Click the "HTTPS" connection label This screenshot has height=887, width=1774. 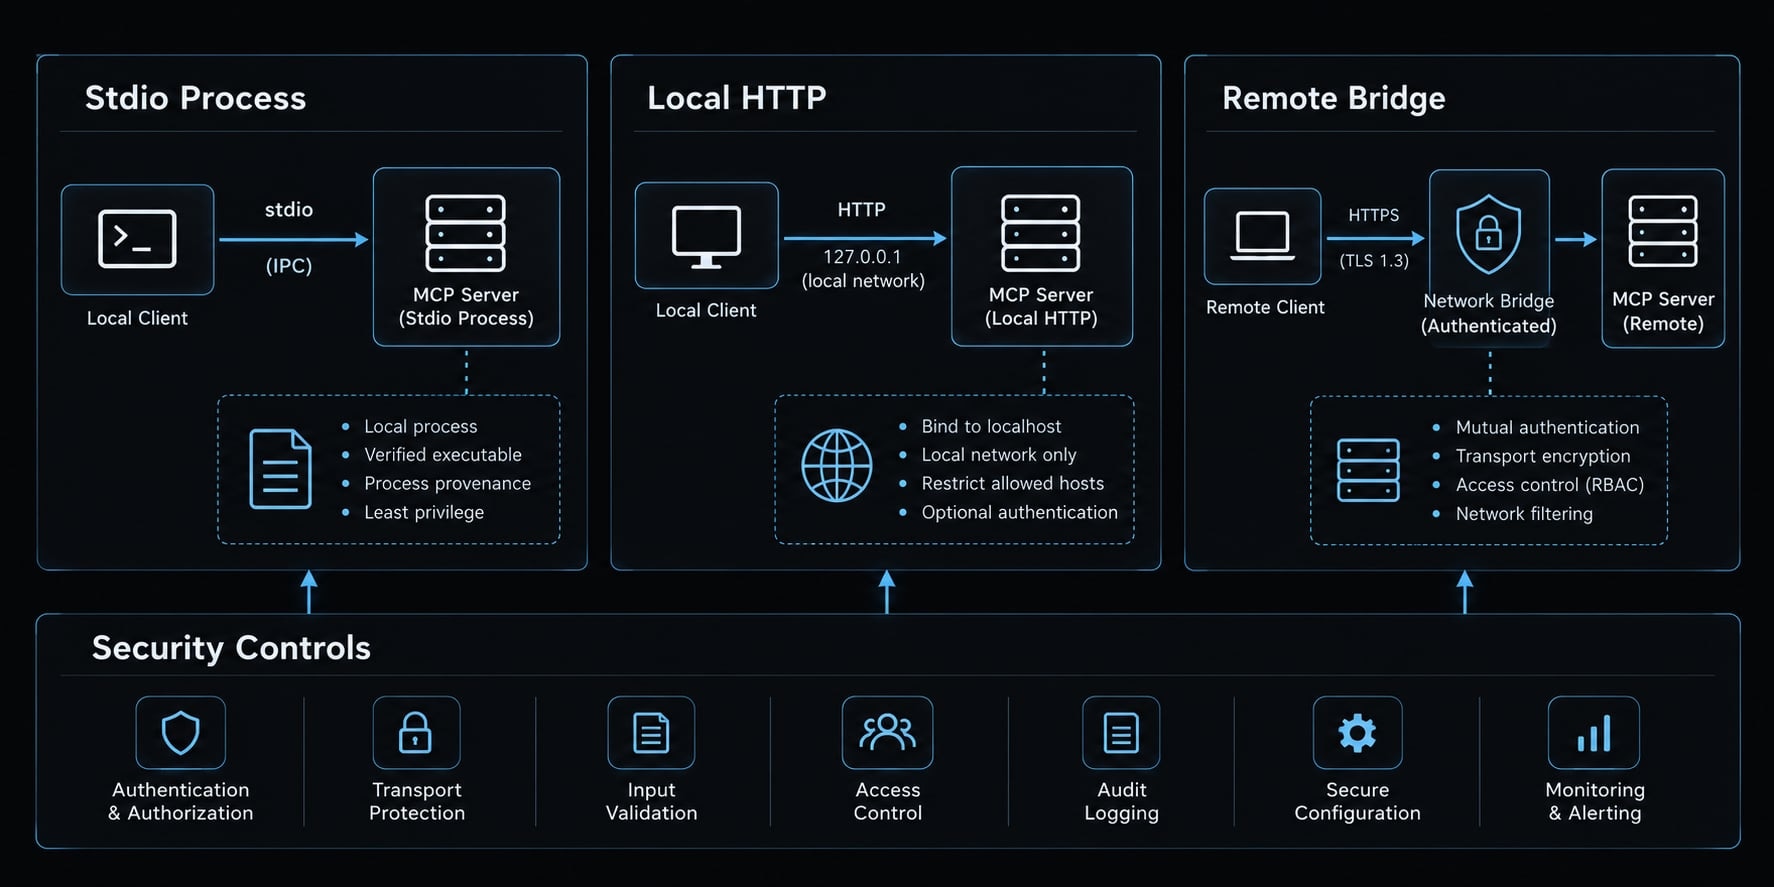pos(1374,215)
